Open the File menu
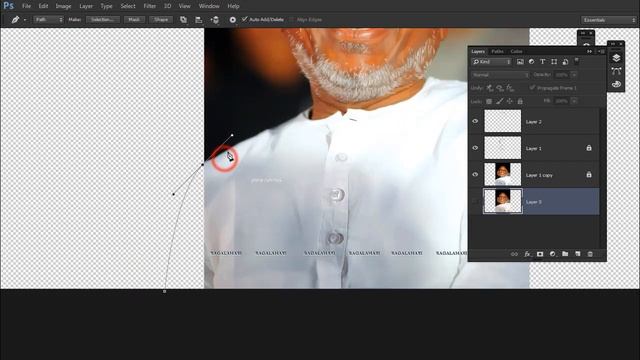The width and height of the screenshot is (640, 360). tap(27, 6)
